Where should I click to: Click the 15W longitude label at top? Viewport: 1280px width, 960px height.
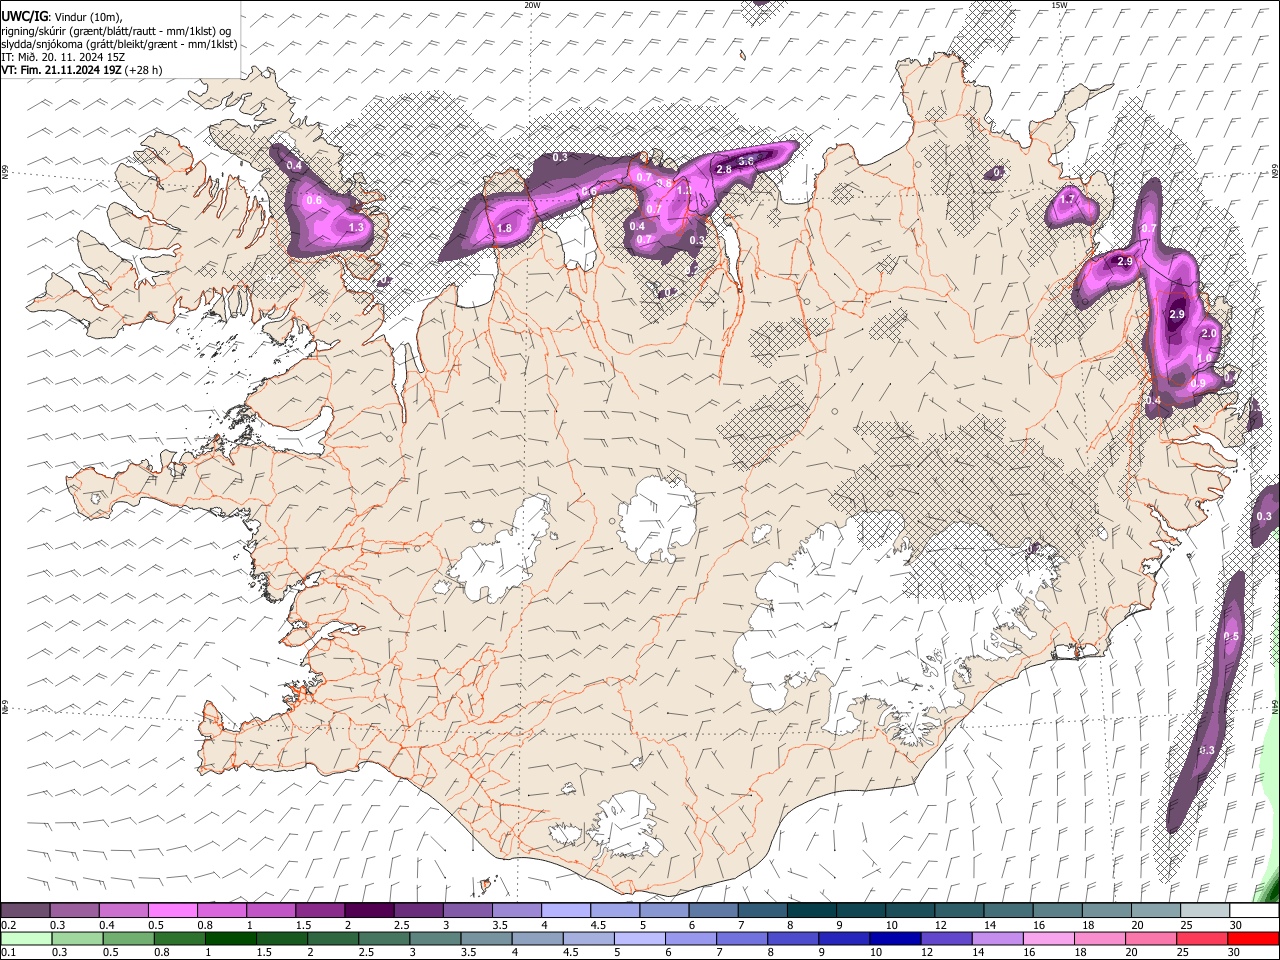coord(1059,5)
